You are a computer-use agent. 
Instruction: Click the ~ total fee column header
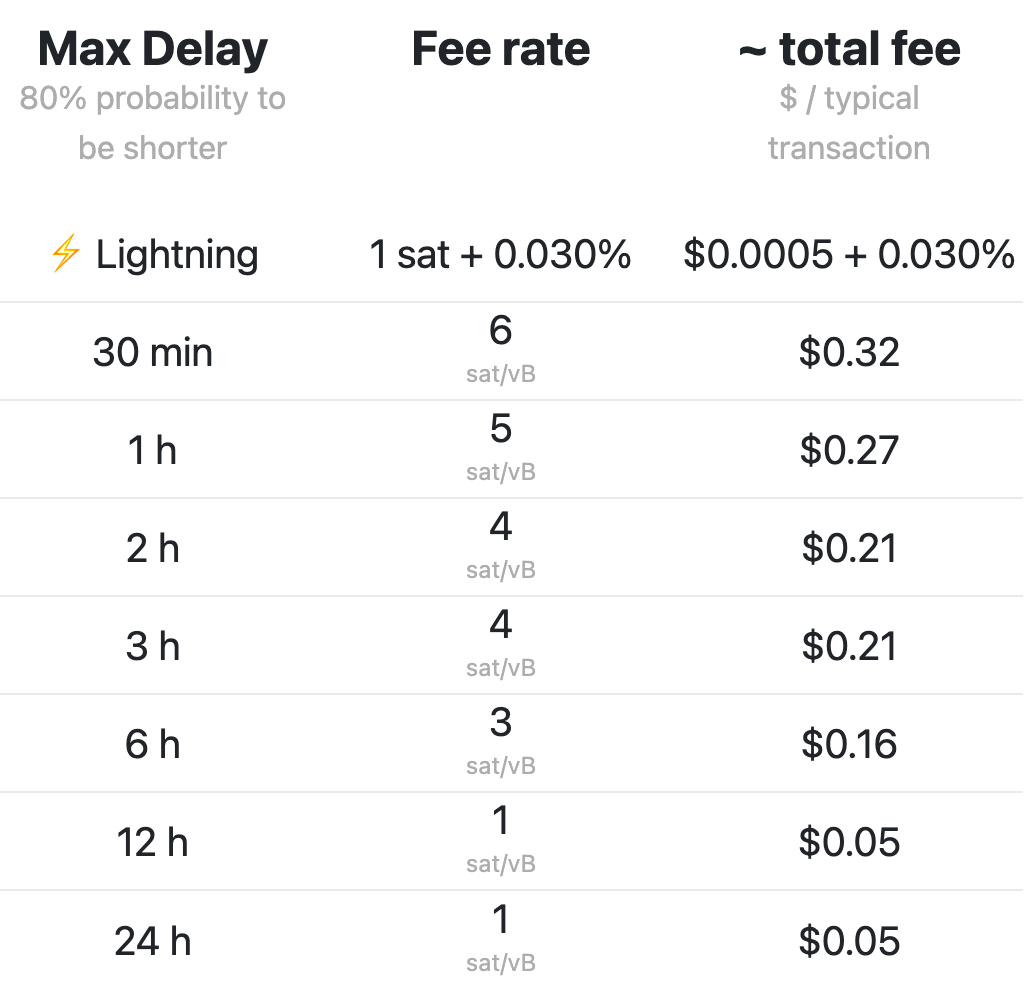849,50
